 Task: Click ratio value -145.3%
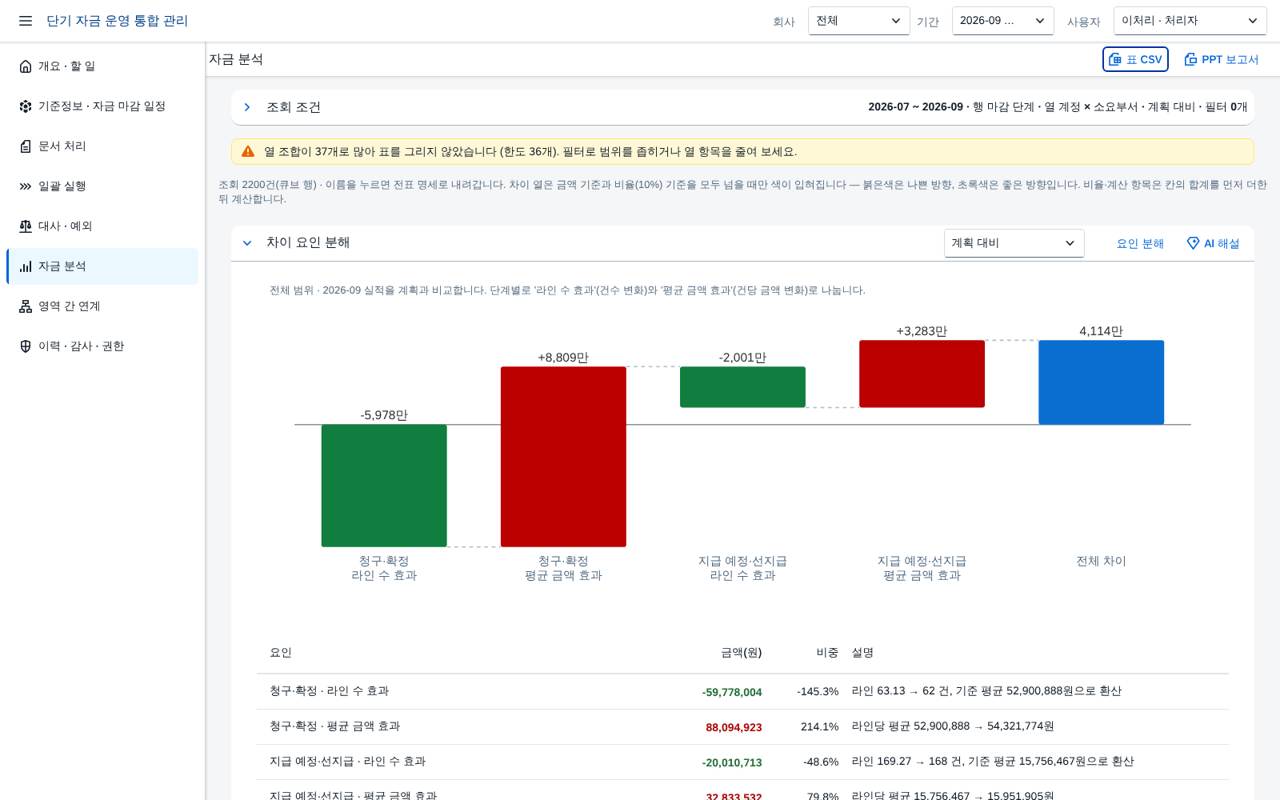(x=818, y=691)
